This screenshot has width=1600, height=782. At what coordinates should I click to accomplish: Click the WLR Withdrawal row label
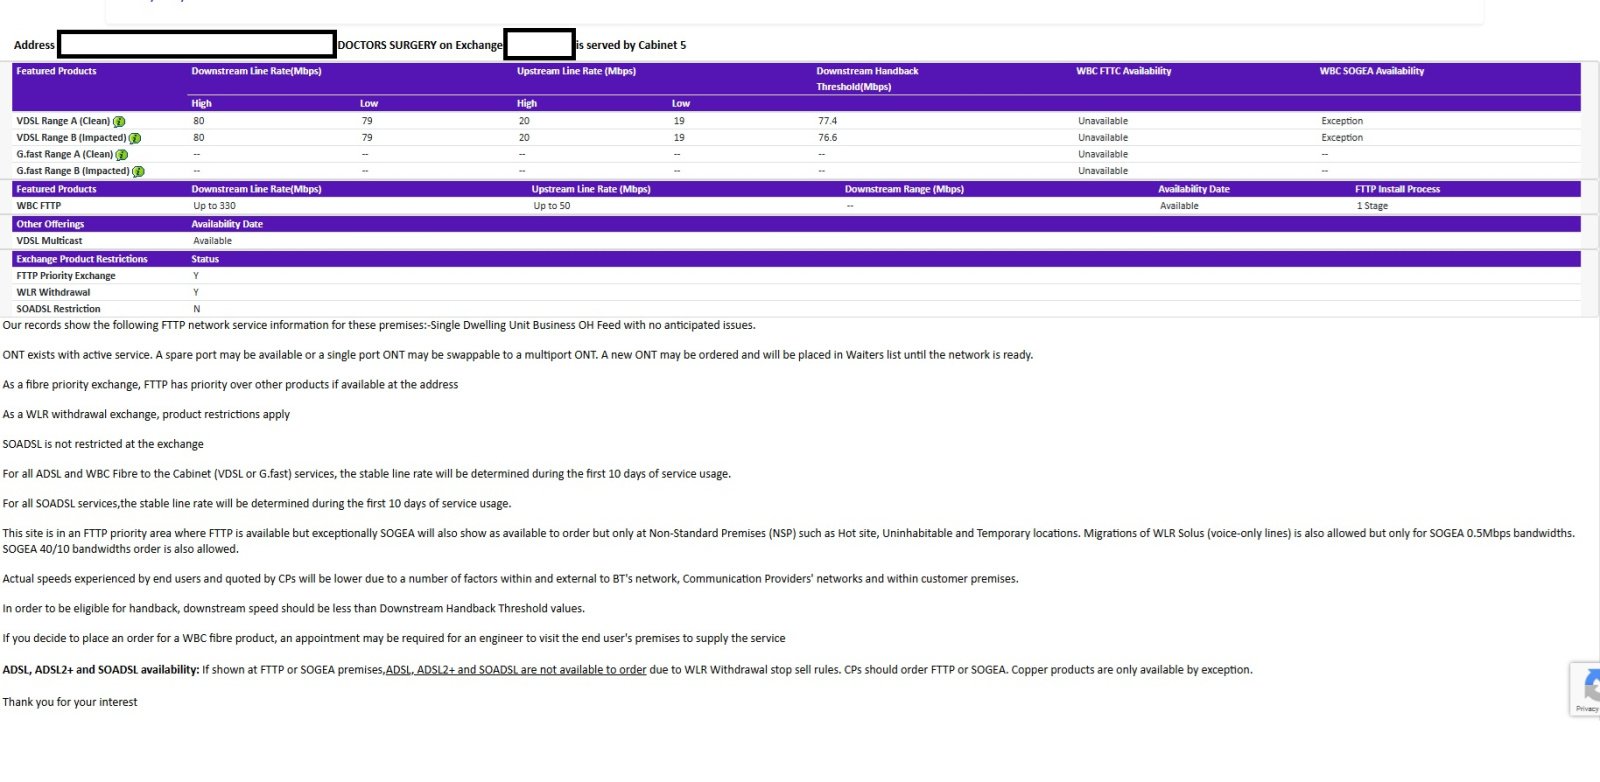click(53, 293)
